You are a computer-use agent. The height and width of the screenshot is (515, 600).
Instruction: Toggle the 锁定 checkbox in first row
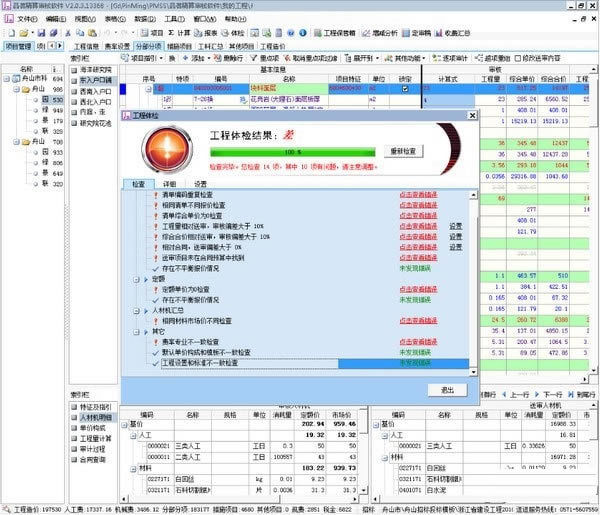point(404,88)
